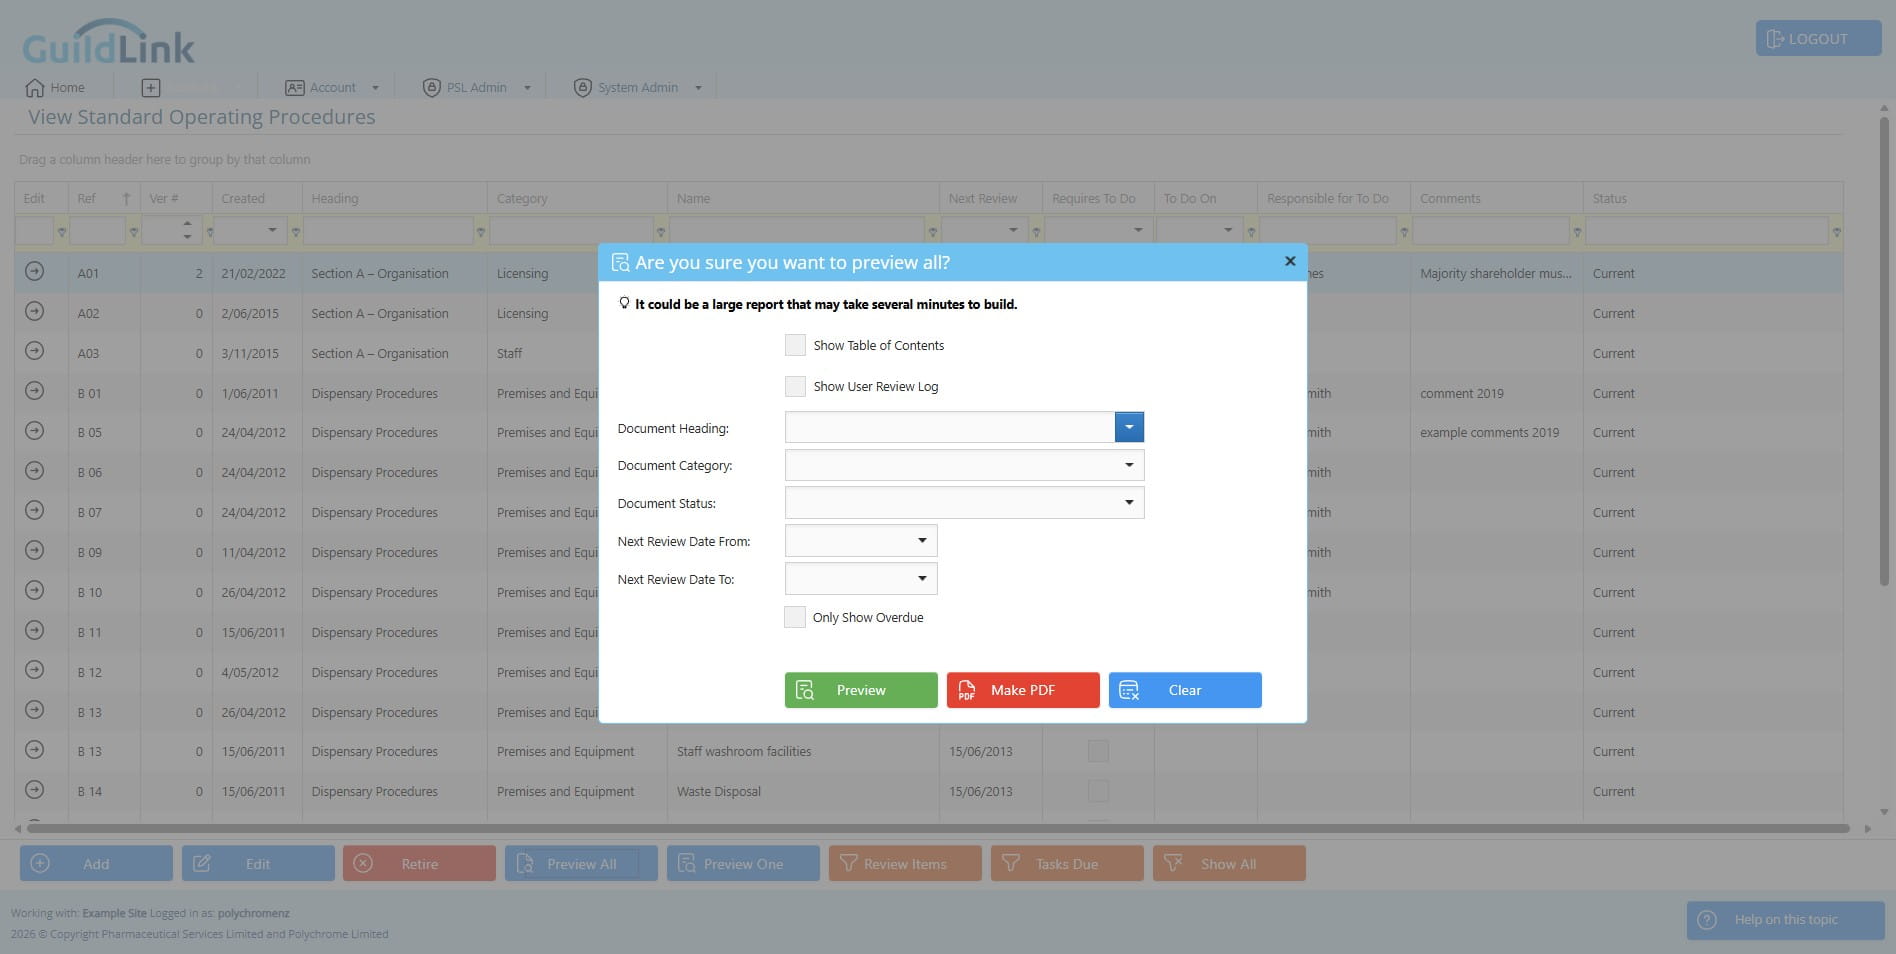This screenshot has width=1896, height=954.
Task: Click the Clear button's filter-clear icon
Action: point(1129,690)
